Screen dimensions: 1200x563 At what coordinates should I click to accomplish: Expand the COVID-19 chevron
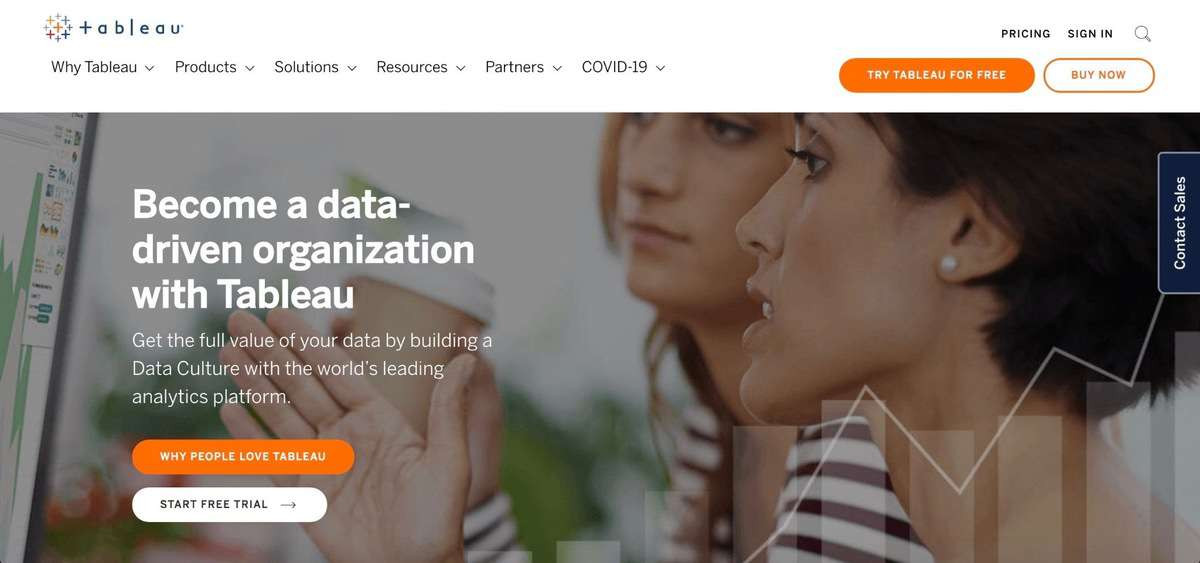pyautogui.click(x=660, y=68)
